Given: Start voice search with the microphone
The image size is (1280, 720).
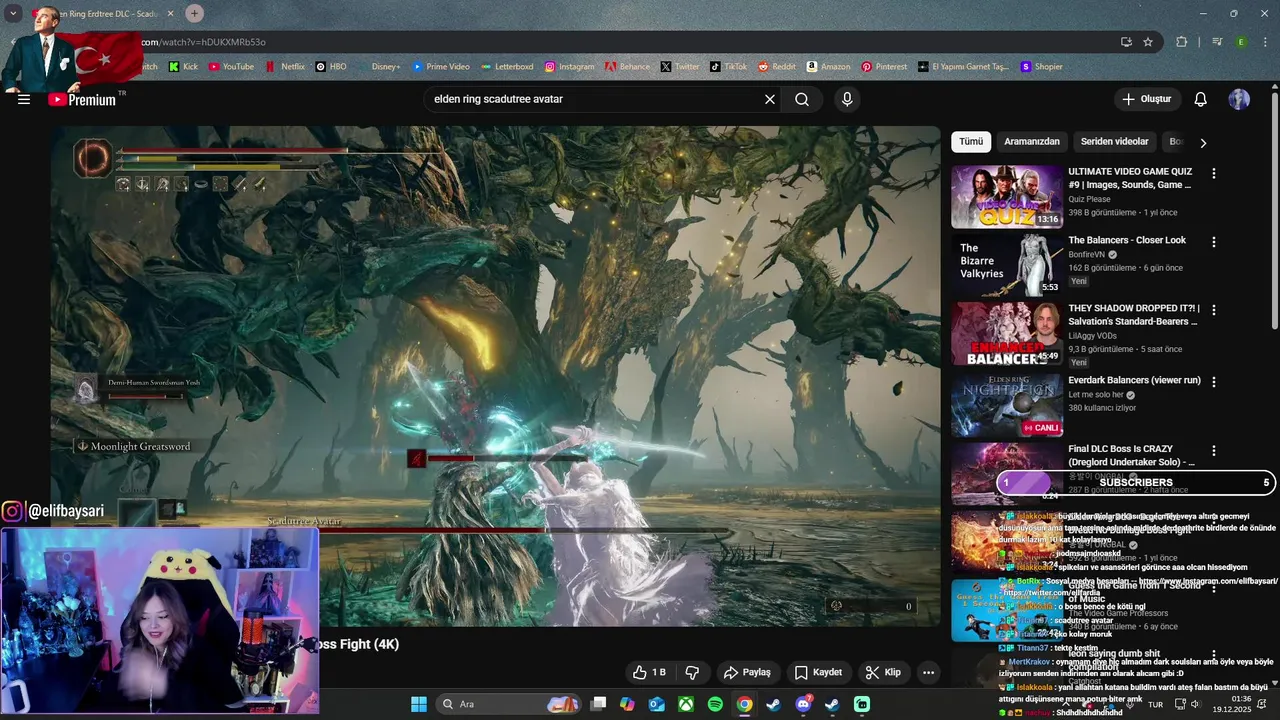Looking at the screenshot, I should coord(847,100).
